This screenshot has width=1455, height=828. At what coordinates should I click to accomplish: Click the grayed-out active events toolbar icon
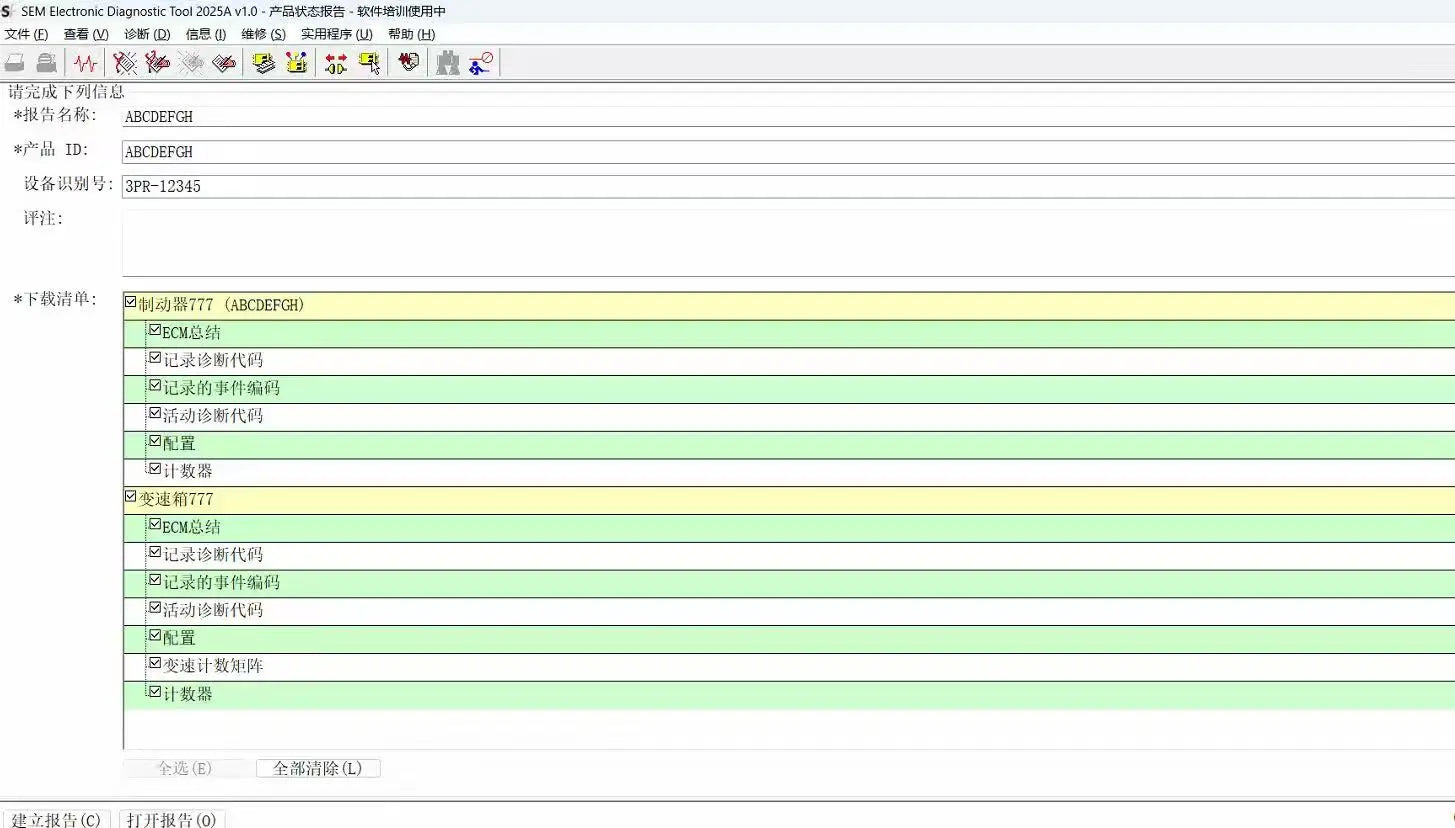click(x=191, y=63)
